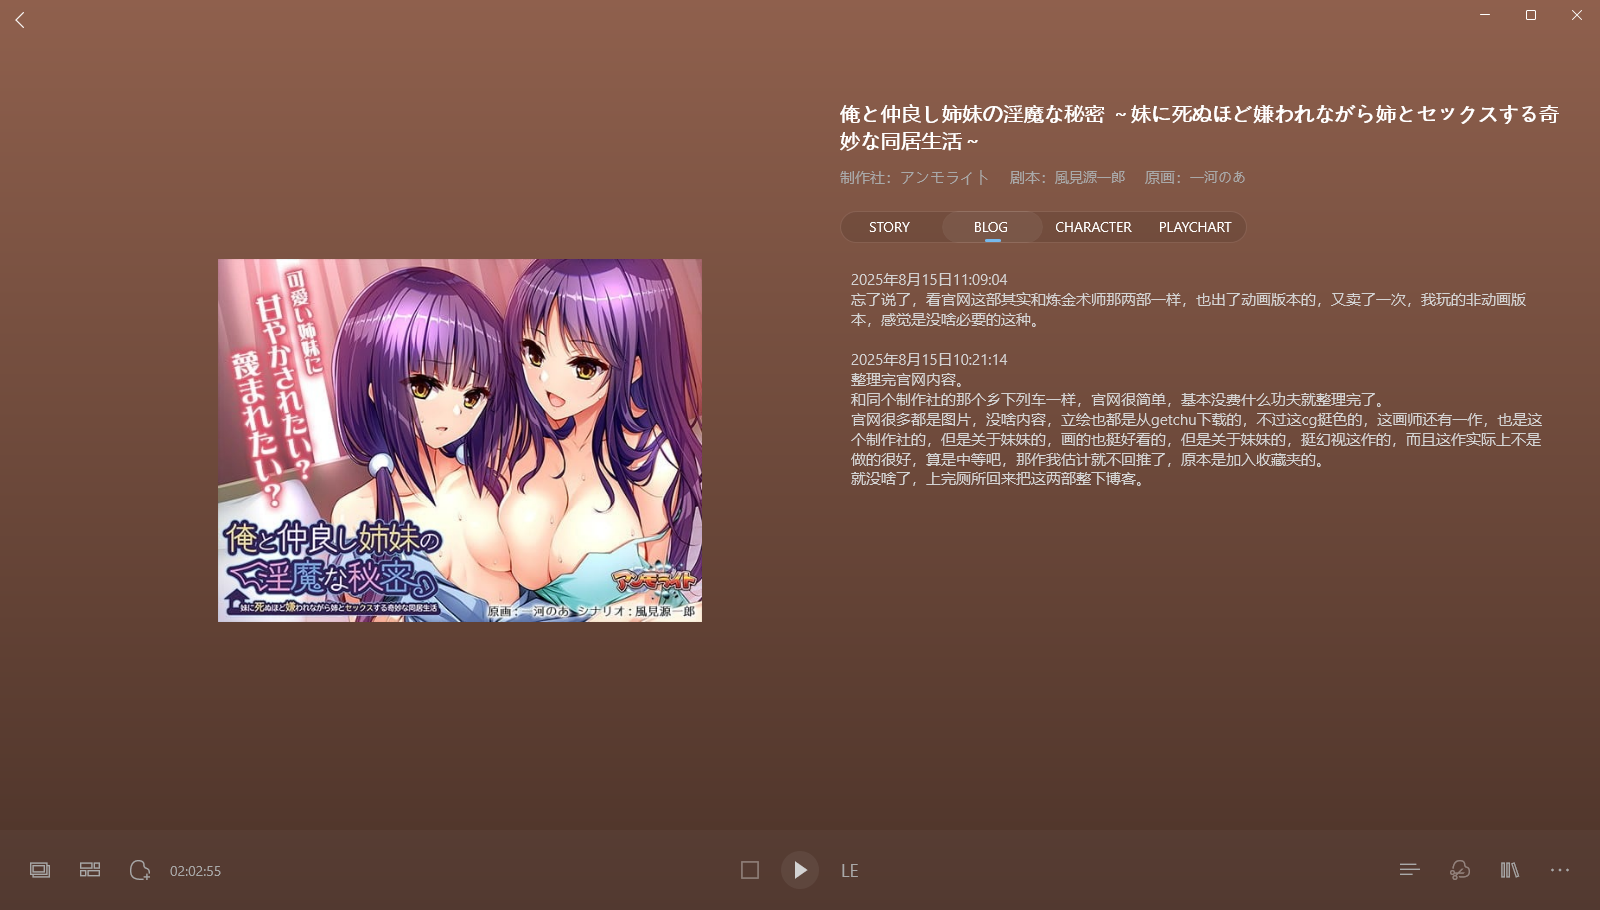
Task: Click the 制作社: アンモライト label
Action: (914, 177)
